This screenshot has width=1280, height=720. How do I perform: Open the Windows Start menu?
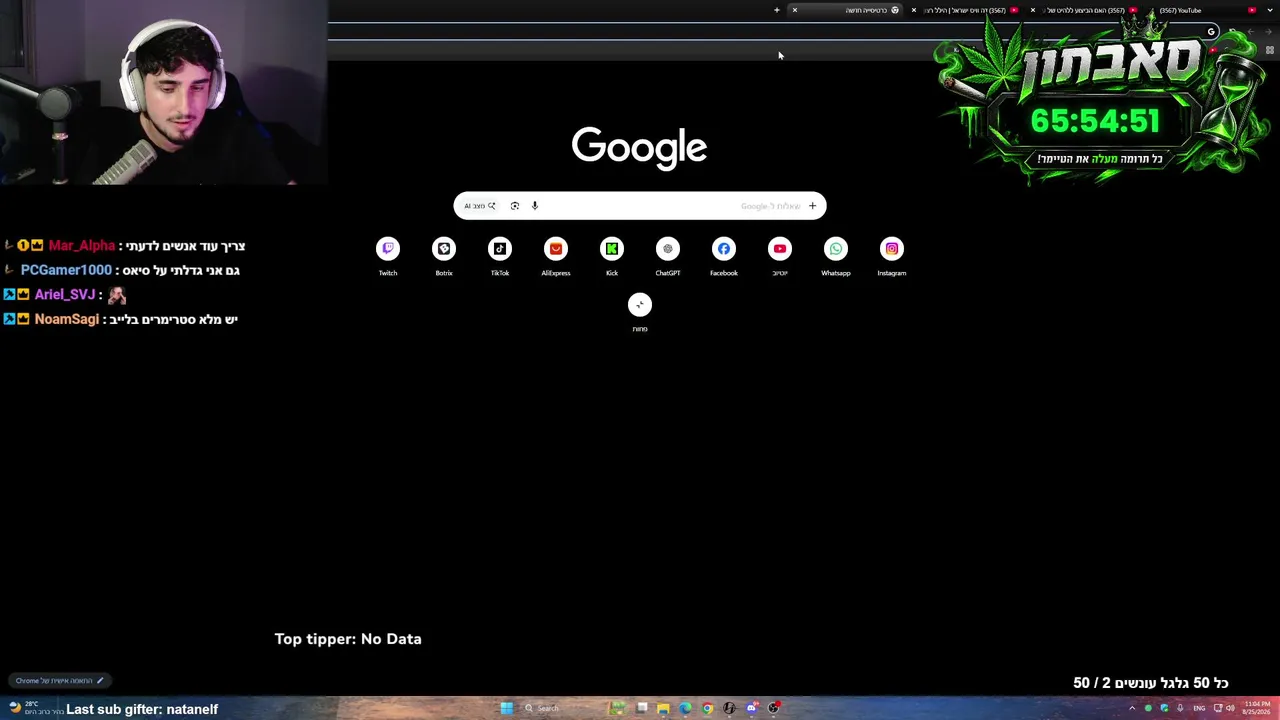507,708
